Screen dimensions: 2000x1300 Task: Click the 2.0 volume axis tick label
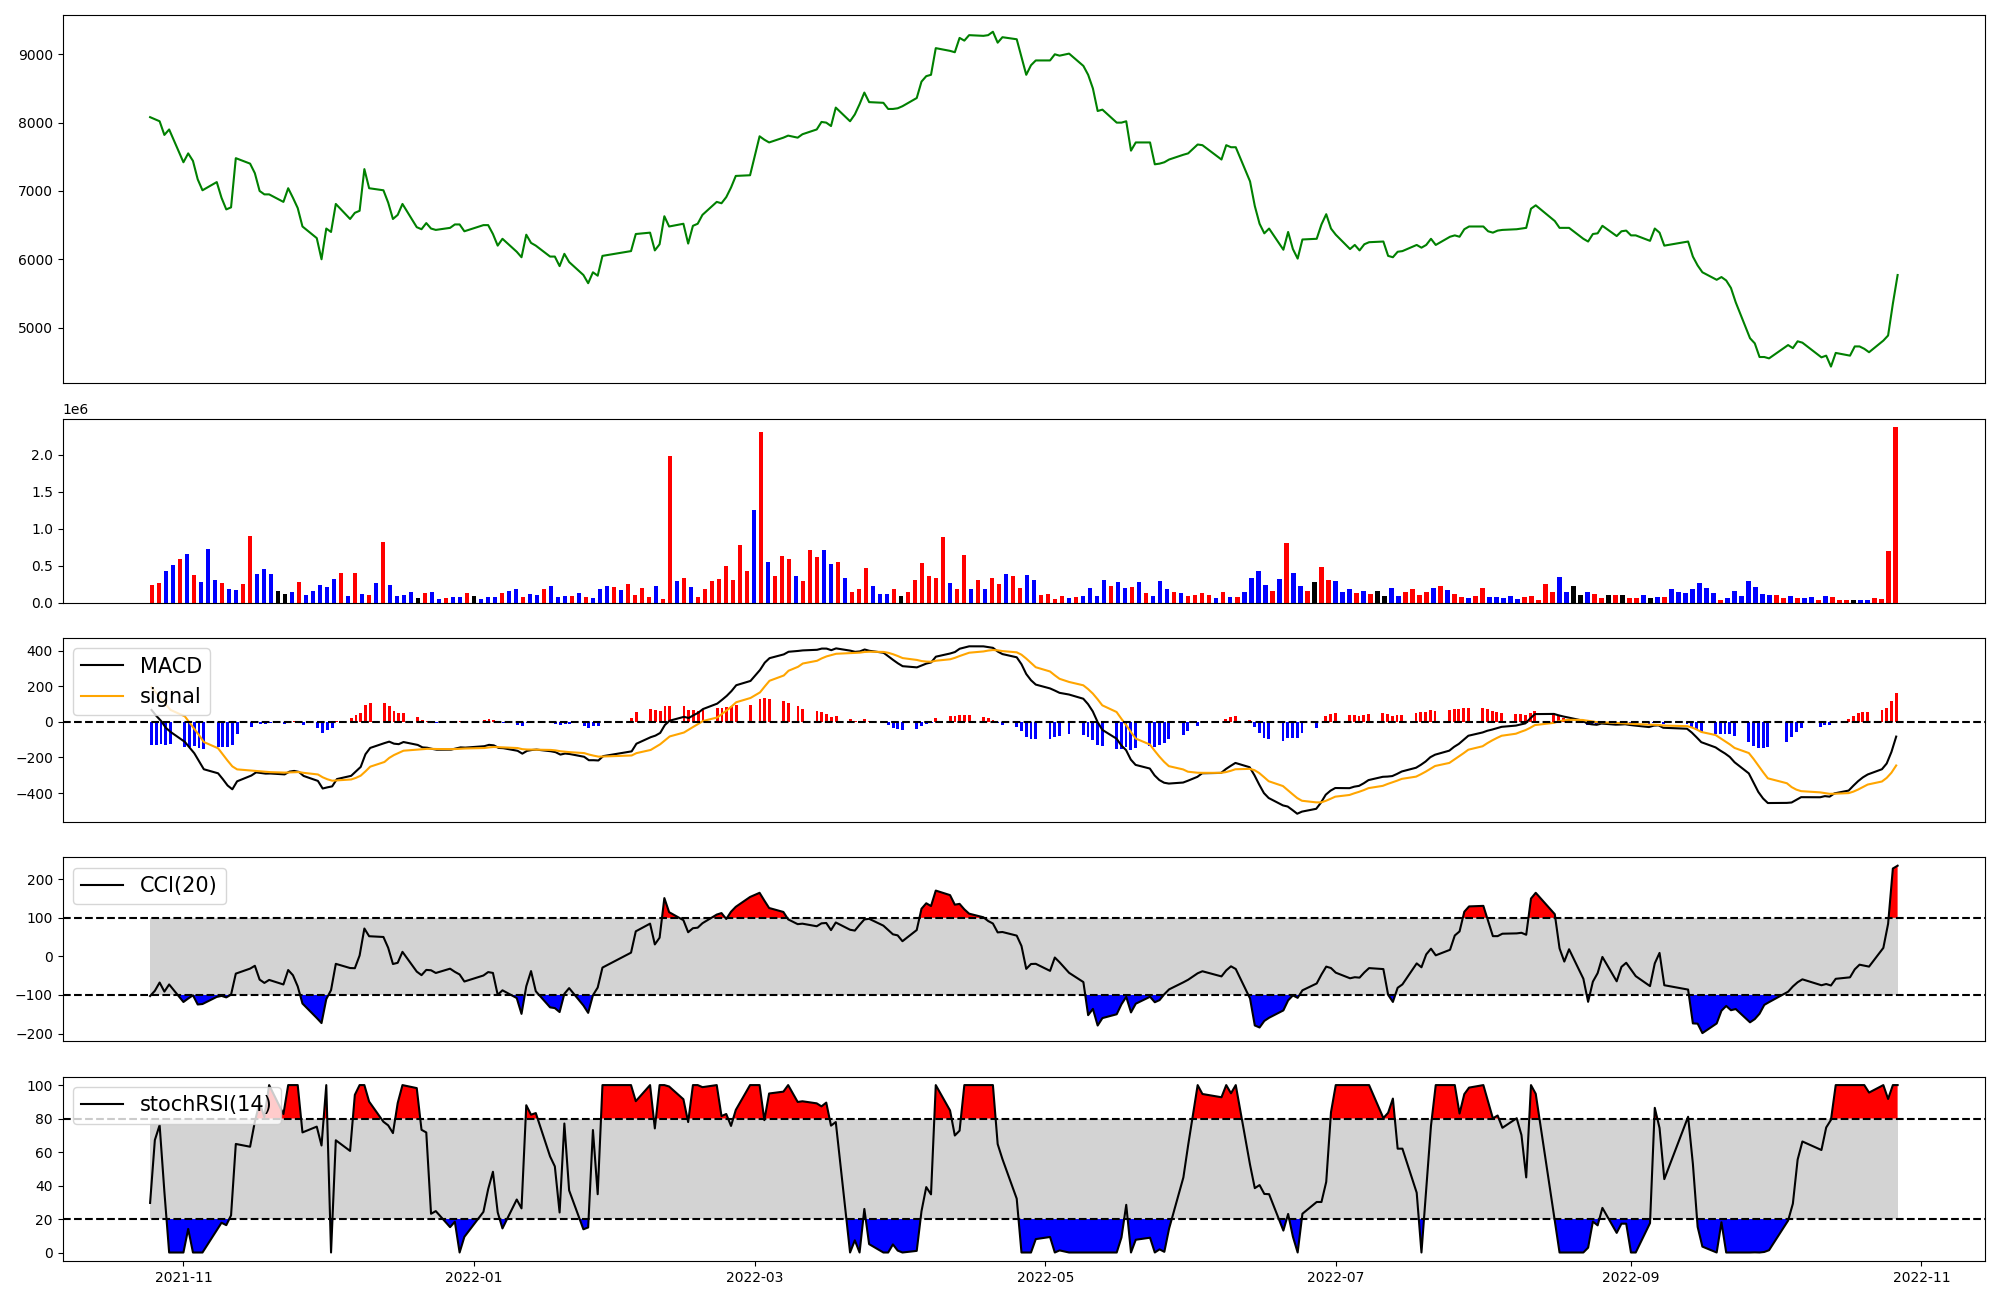[42, 455]
